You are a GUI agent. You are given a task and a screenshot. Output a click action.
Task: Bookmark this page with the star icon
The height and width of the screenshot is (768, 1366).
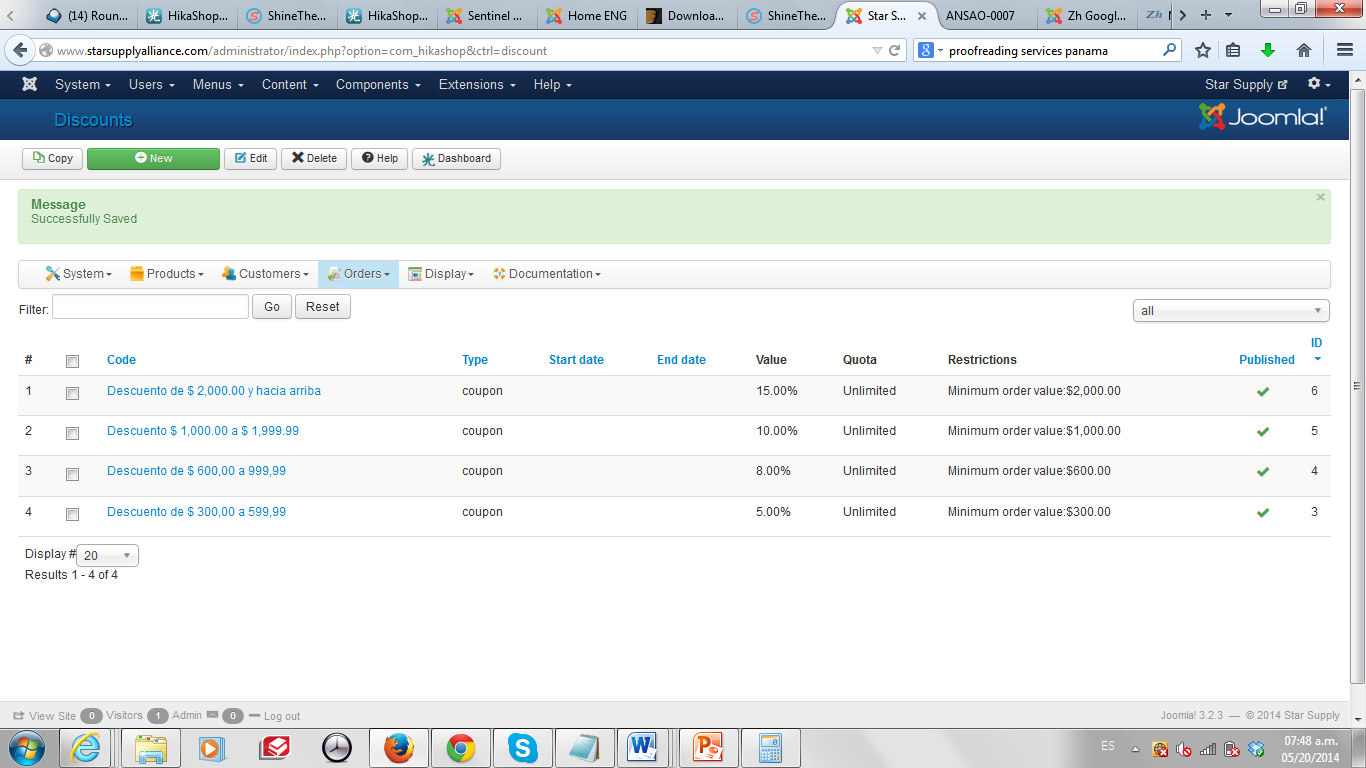pos(1203,50)
